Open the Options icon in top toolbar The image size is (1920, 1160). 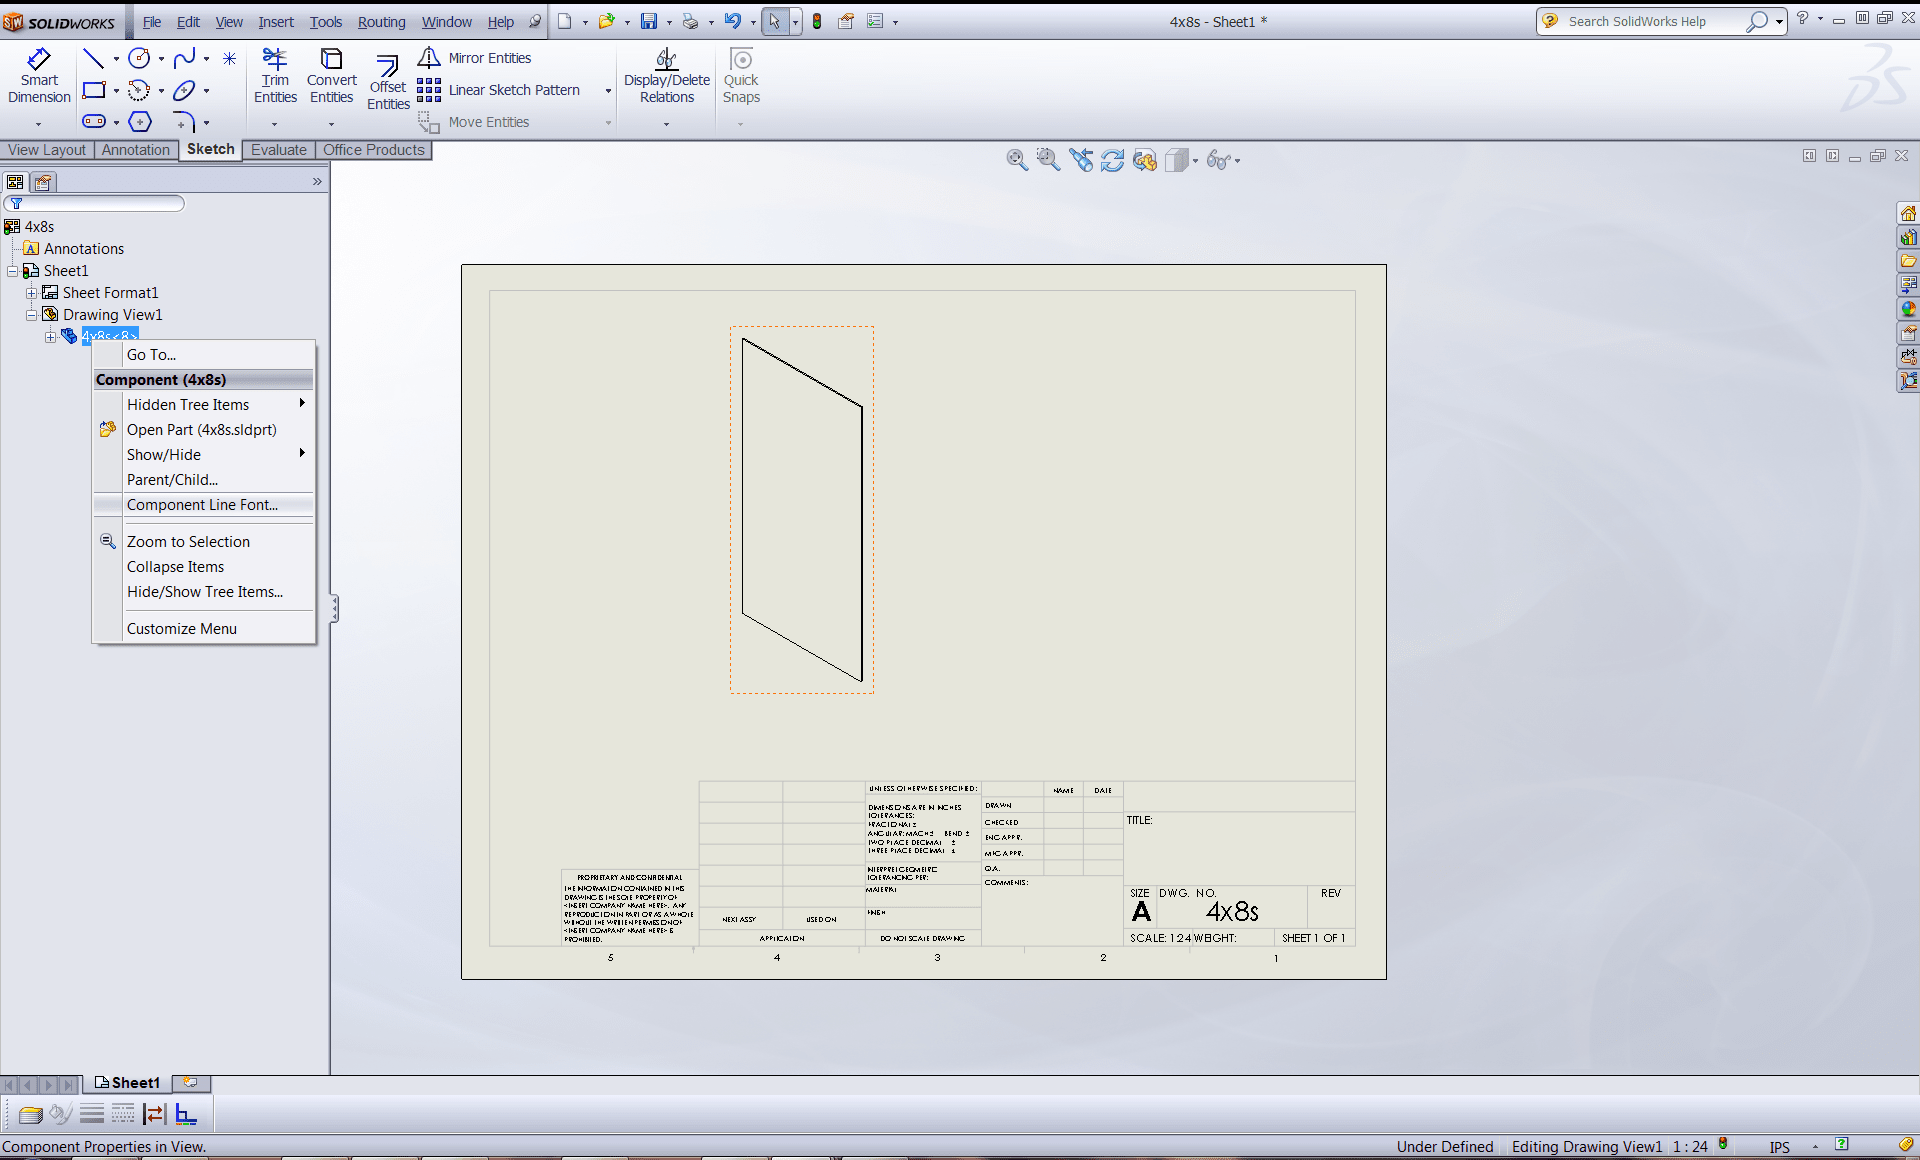(x=876, y=22)
